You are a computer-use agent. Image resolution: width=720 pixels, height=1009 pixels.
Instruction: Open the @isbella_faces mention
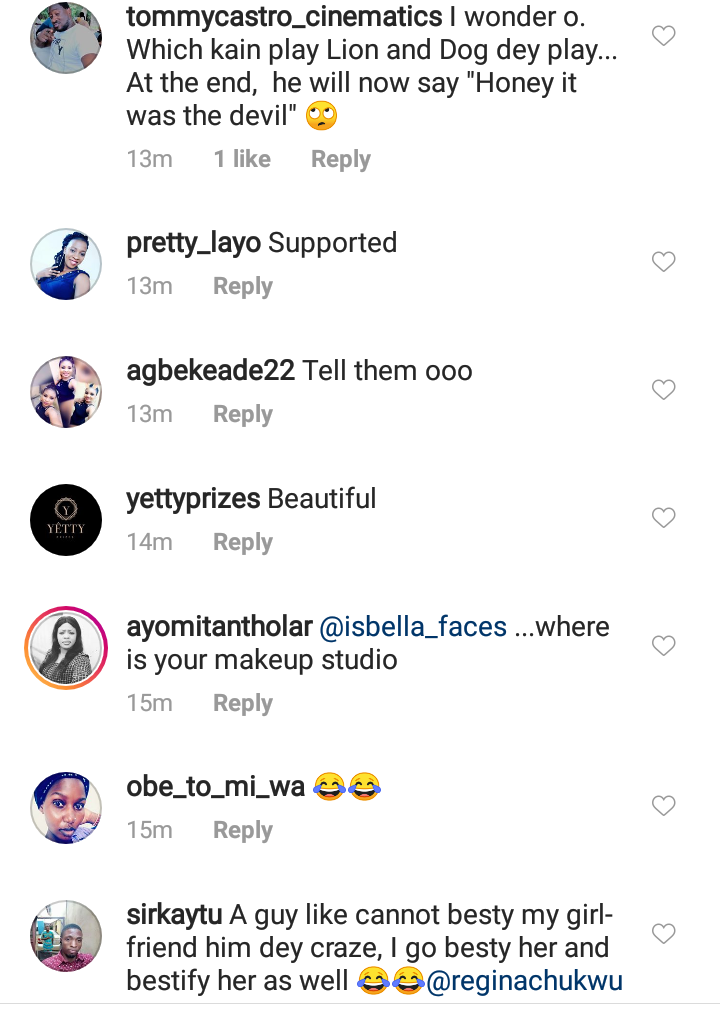click(412, 627)
